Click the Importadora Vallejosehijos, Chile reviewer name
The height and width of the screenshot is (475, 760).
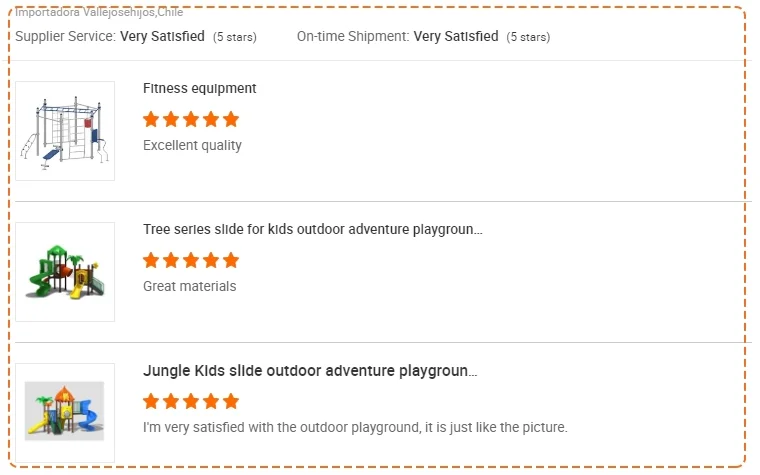(x=99, y=12)
